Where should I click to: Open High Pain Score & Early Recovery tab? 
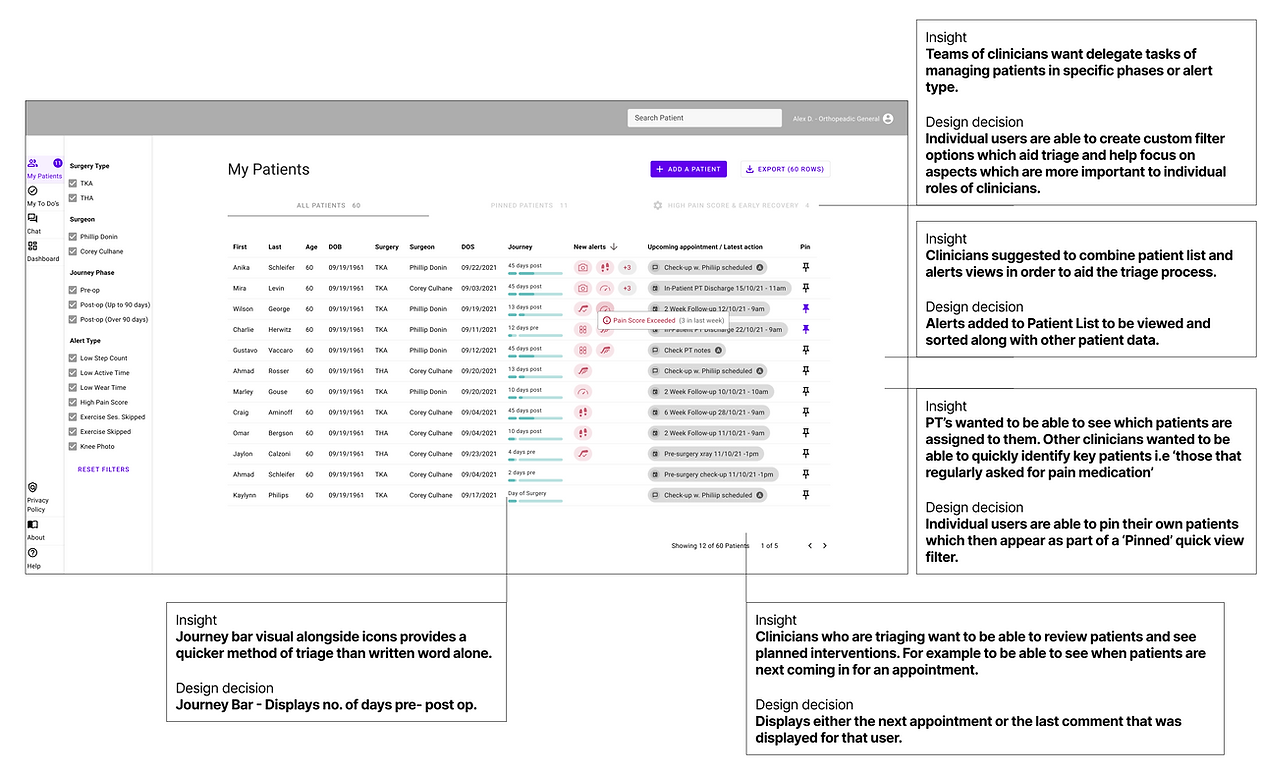click(x=731, y=205)
